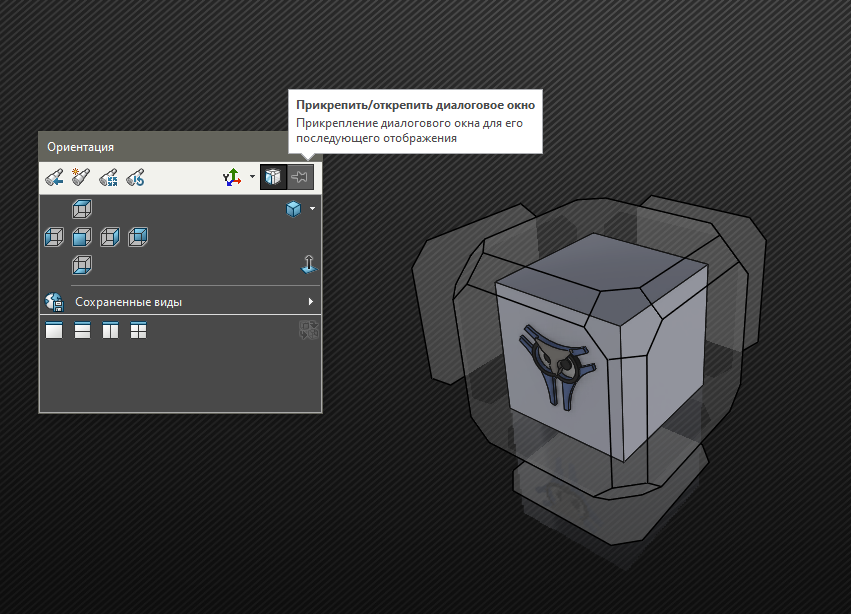
Task: Select the Top standard view cube
Action: (x=82, y=209)
